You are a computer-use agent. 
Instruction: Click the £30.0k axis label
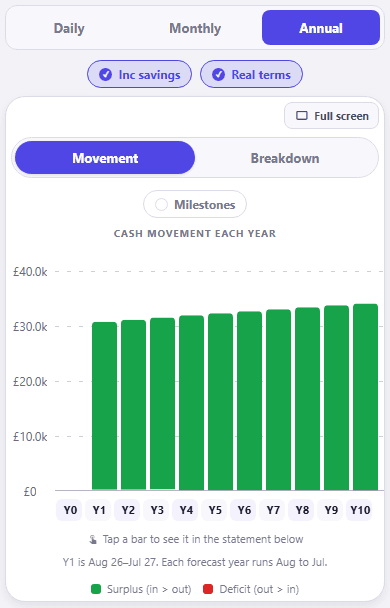[x=30, y=327]
